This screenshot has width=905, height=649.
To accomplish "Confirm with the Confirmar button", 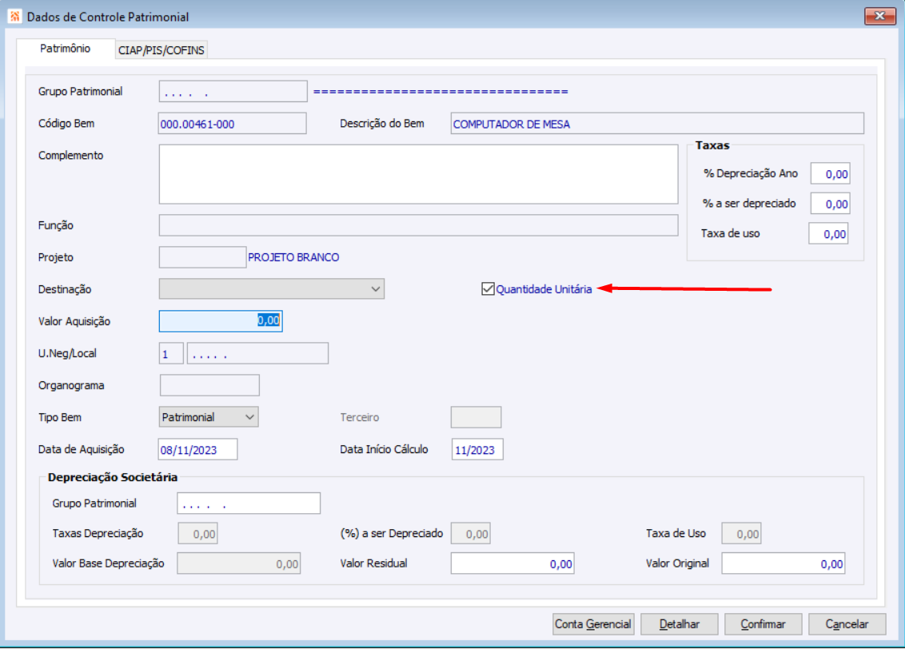I will point(763,624).
